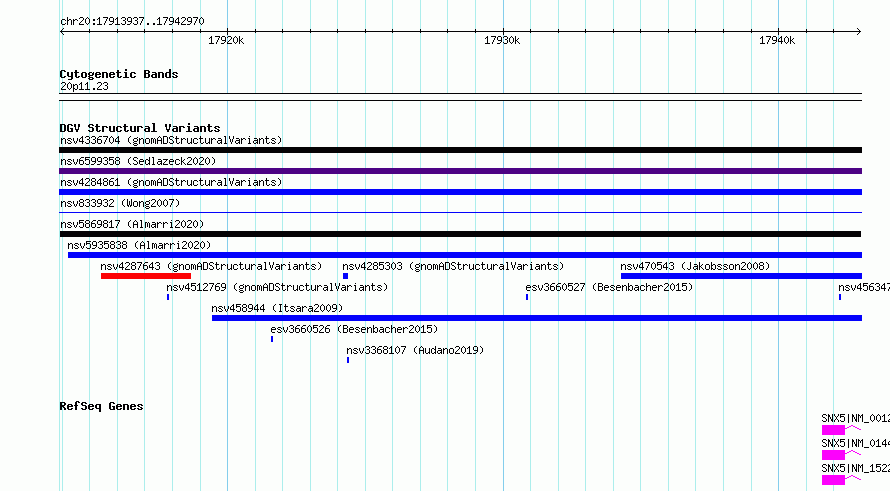Select the first SNX5 magenta exon box
Screen dimensions: 890x491
coord(833,430)
